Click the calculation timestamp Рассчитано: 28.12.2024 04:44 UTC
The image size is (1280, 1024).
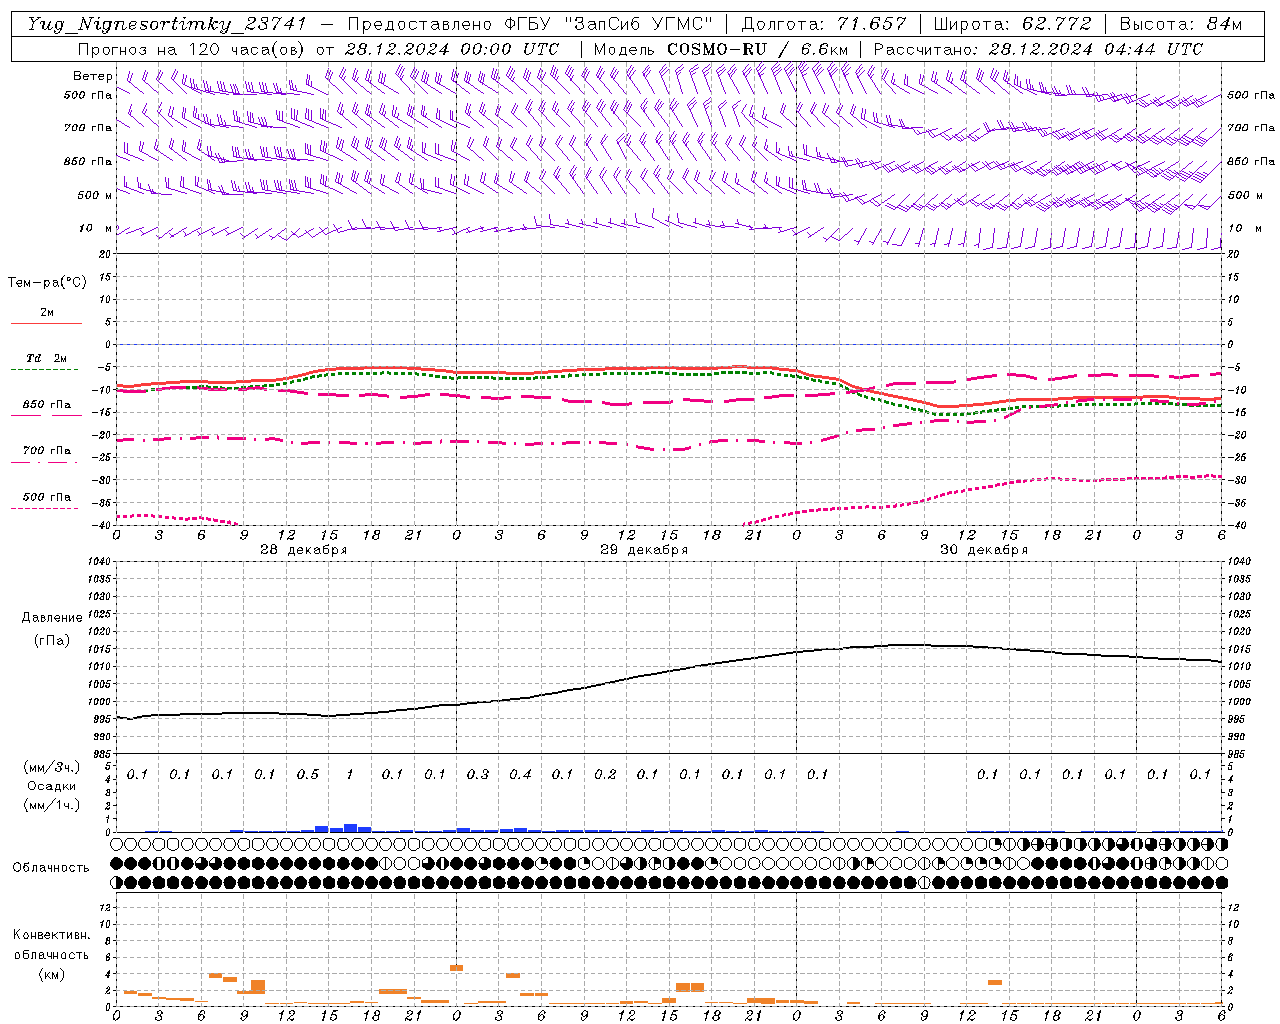[x=1038, y=49]
